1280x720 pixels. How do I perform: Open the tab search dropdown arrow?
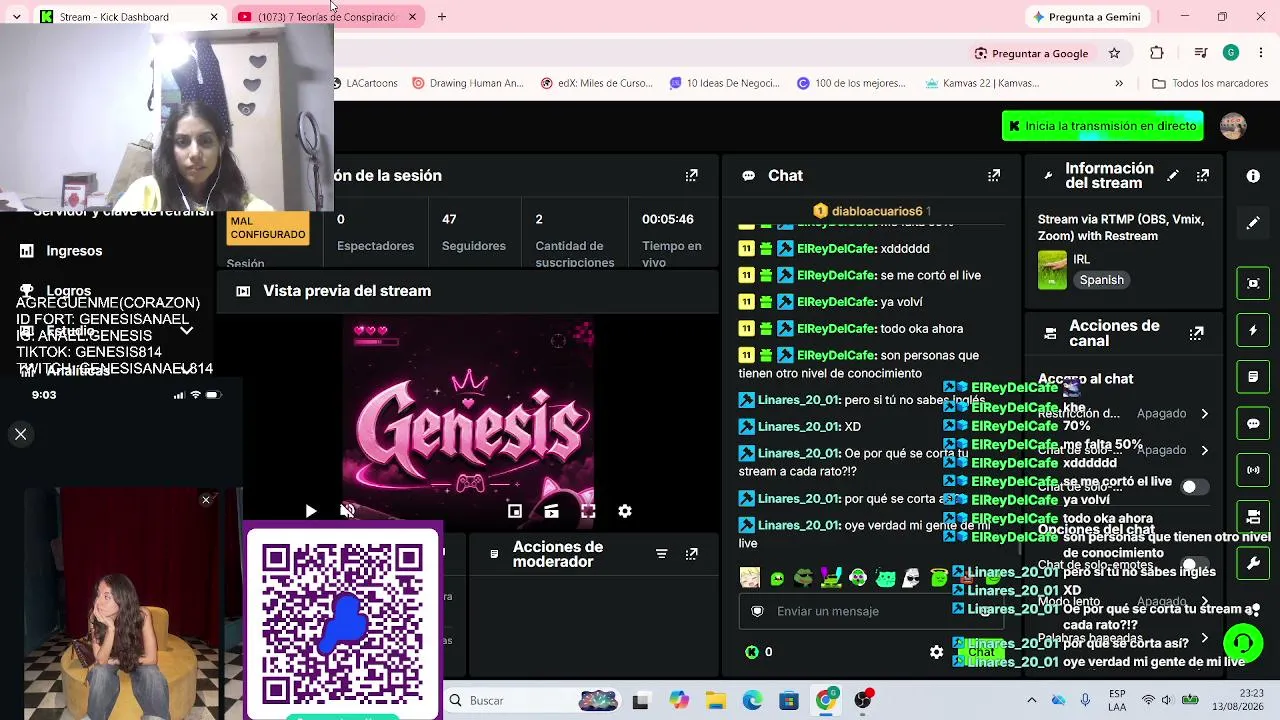pos(16,17)
